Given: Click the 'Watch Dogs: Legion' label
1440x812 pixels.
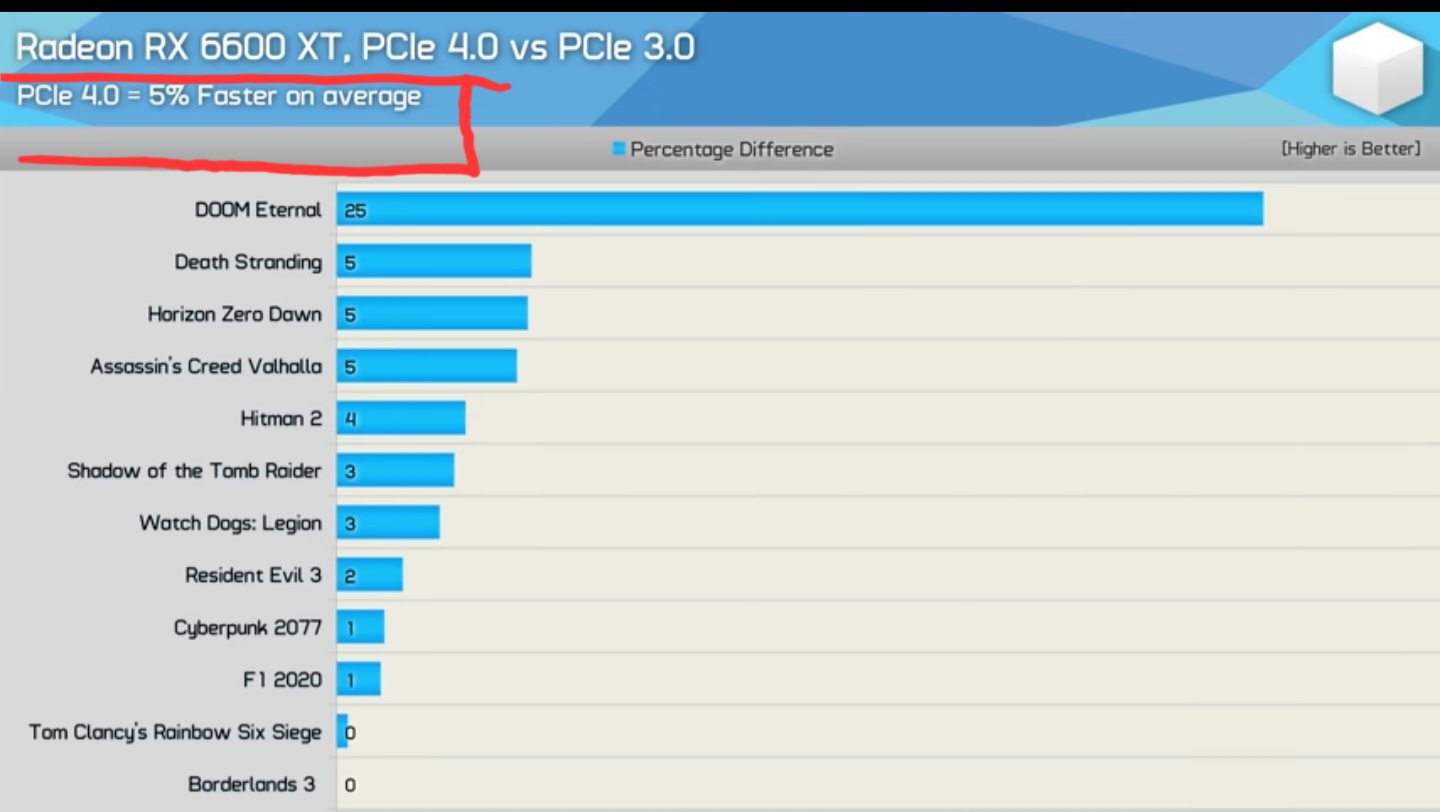Looking at the screenshot, I should [230, 523].
